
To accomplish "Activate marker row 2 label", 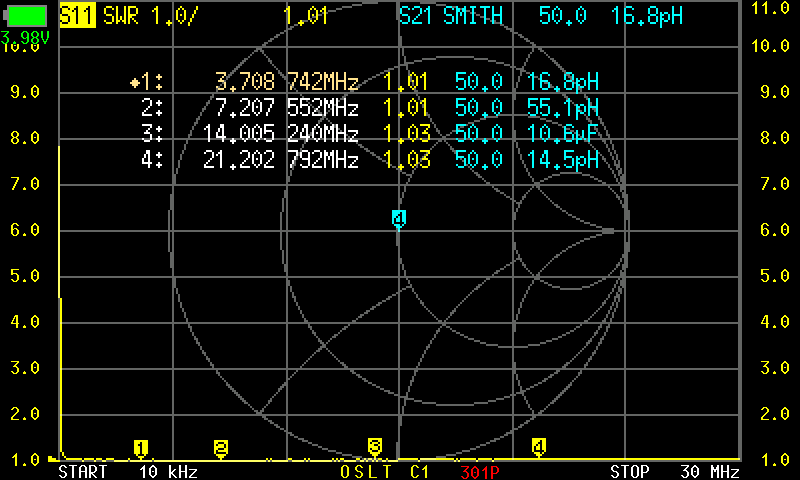I will pos(152,108).
